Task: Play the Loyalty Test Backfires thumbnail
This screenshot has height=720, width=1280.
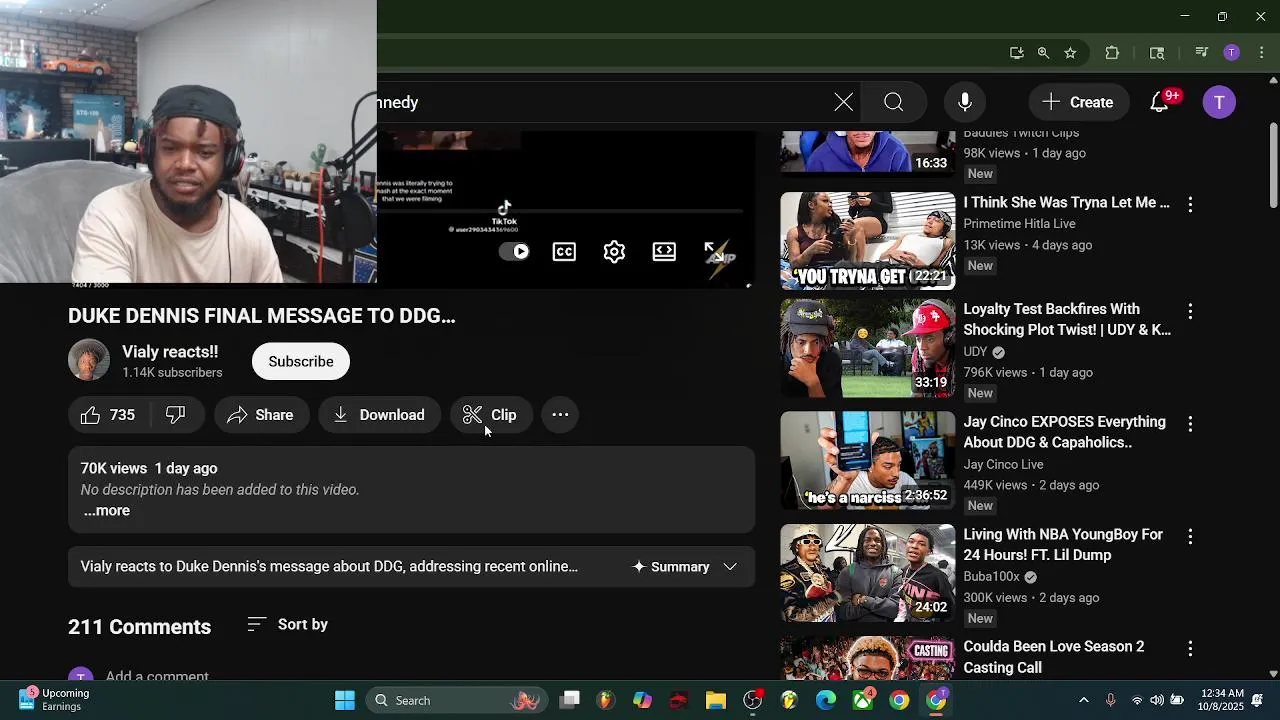Action: pyautogui.click(x=868, y=348)
